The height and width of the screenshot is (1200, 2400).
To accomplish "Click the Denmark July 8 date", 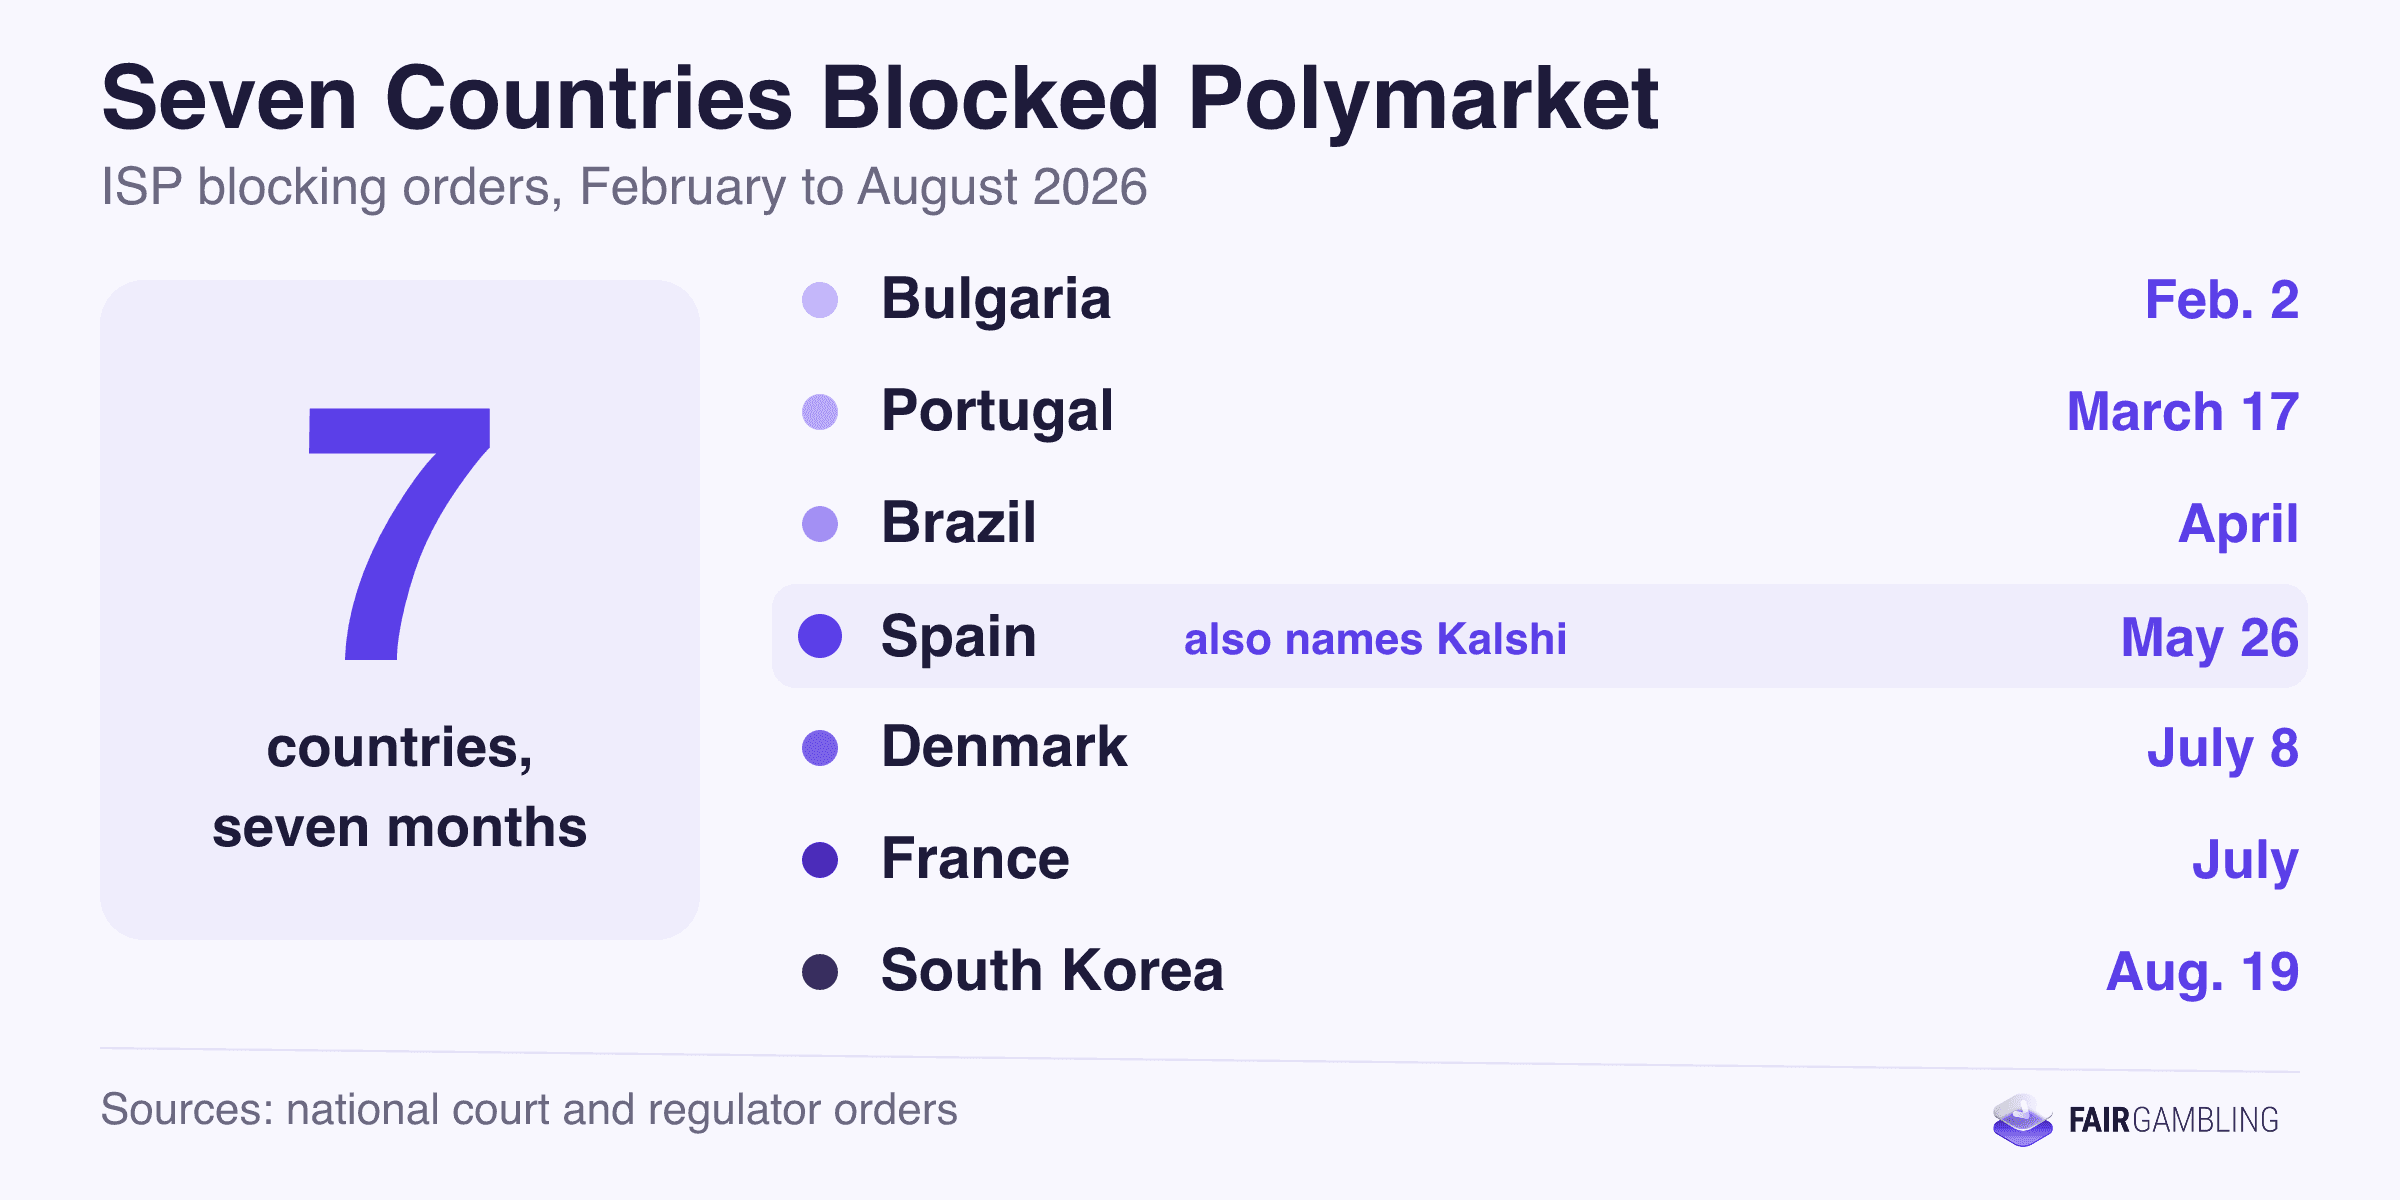I will point(2223,749).
